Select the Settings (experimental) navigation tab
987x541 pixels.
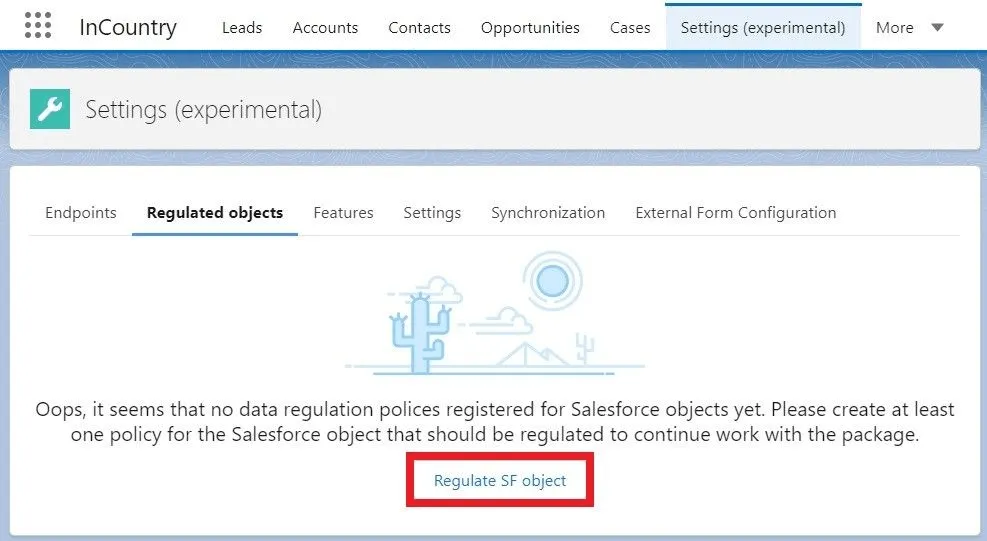[763, 28]
